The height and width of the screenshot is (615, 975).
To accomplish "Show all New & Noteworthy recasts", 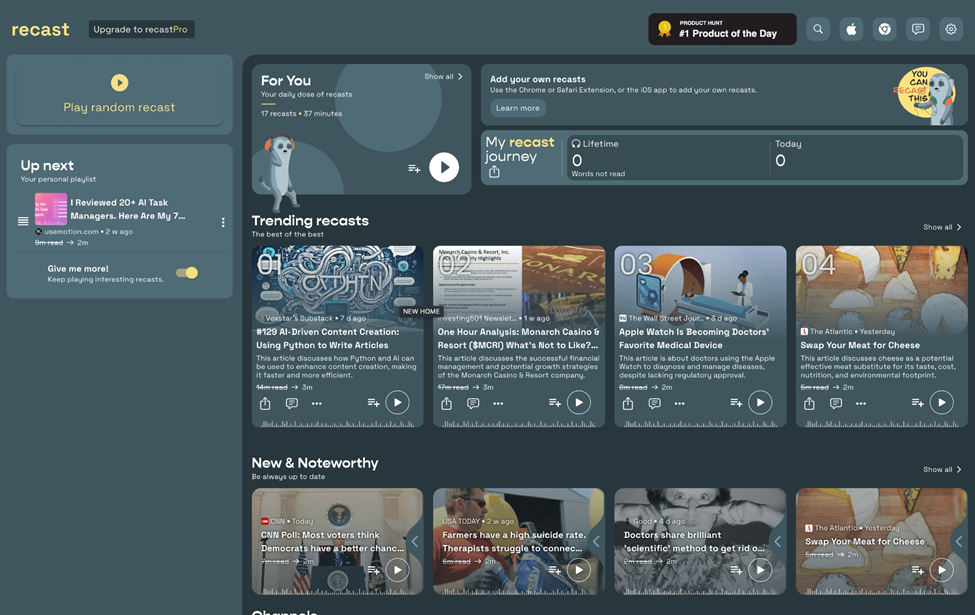I will coord(942,469).
